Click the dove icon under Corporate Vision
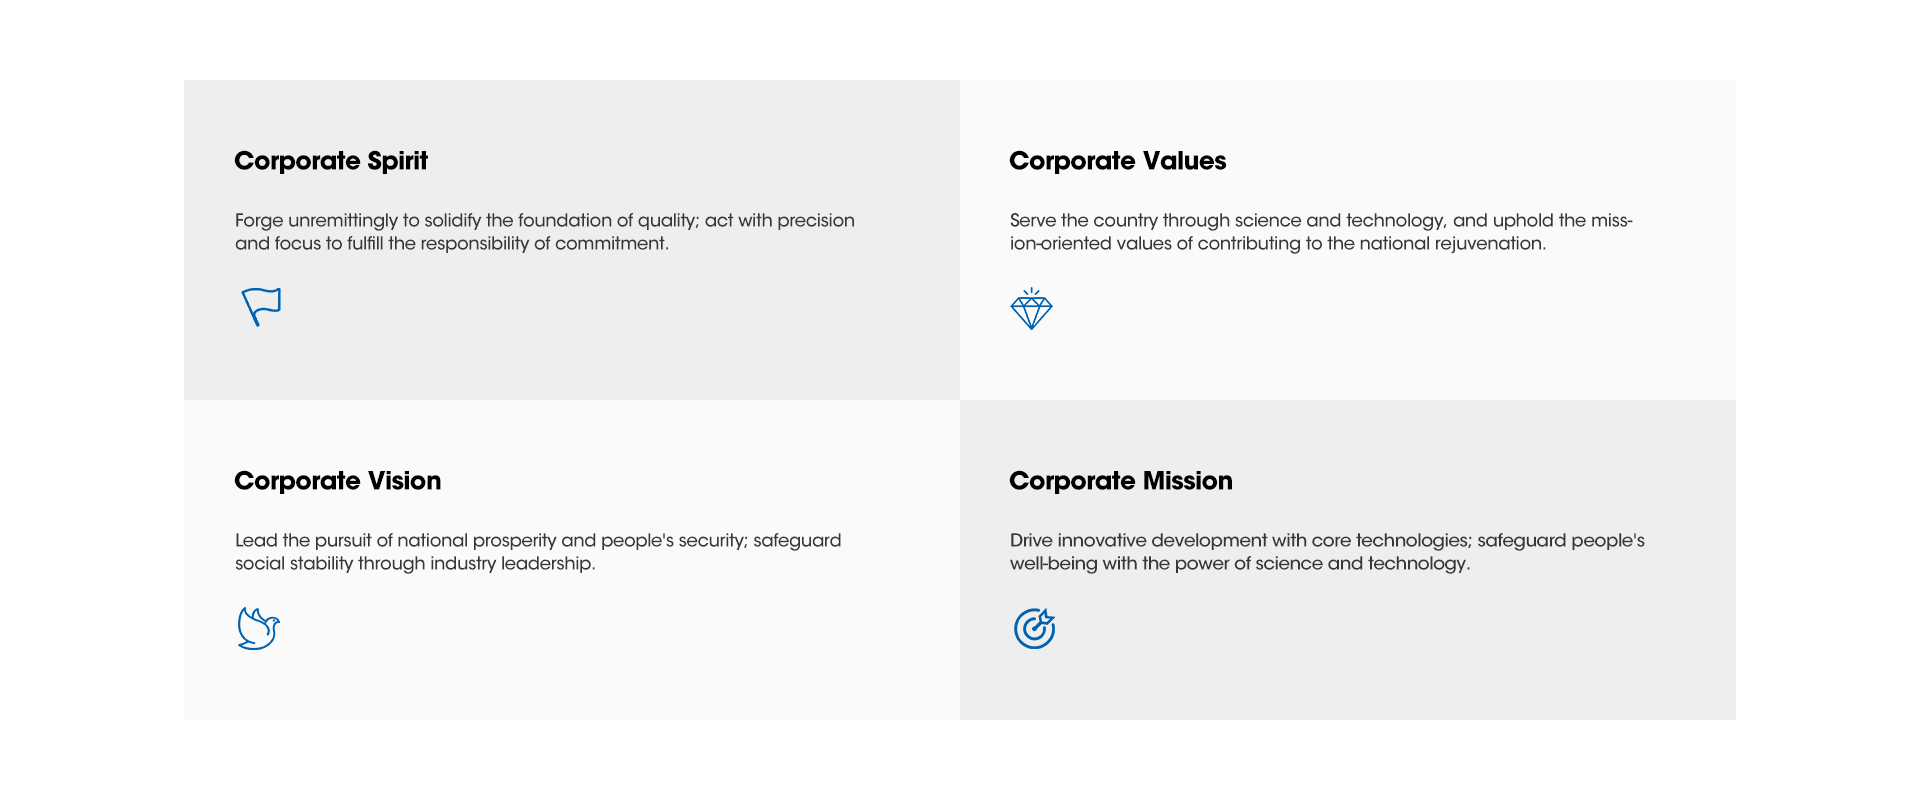The height and width of the screenshot is (800, 1920). (258, 629)
